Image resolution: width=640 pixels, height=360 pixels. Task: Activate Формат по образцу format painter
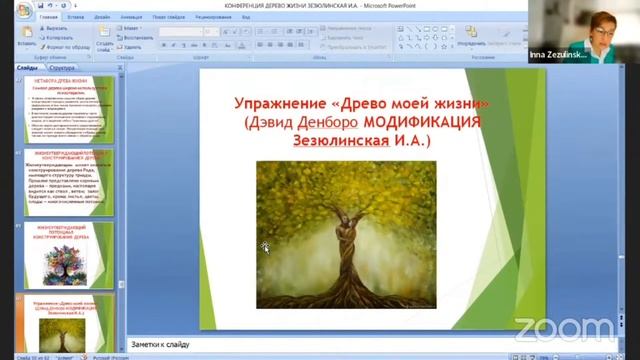coord(65,47)
